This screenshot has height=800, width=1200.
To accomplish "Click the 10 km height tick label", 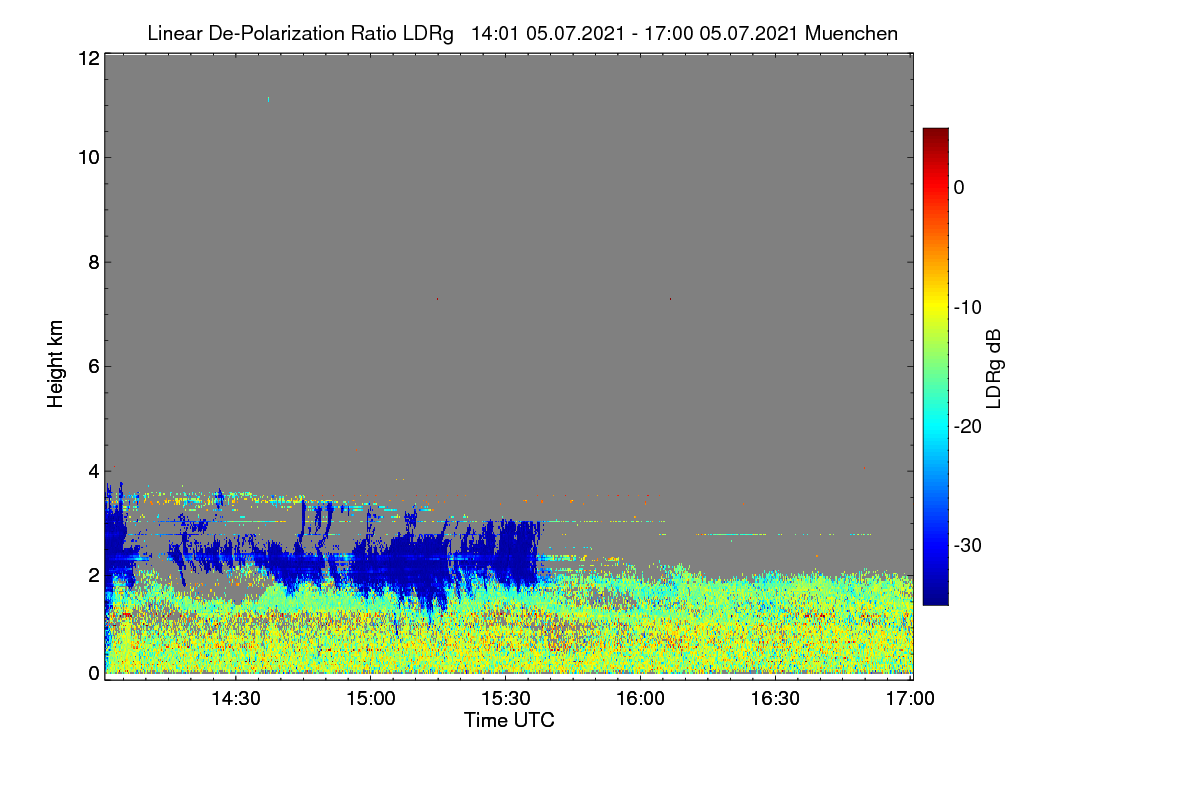I will pos(87,157).
